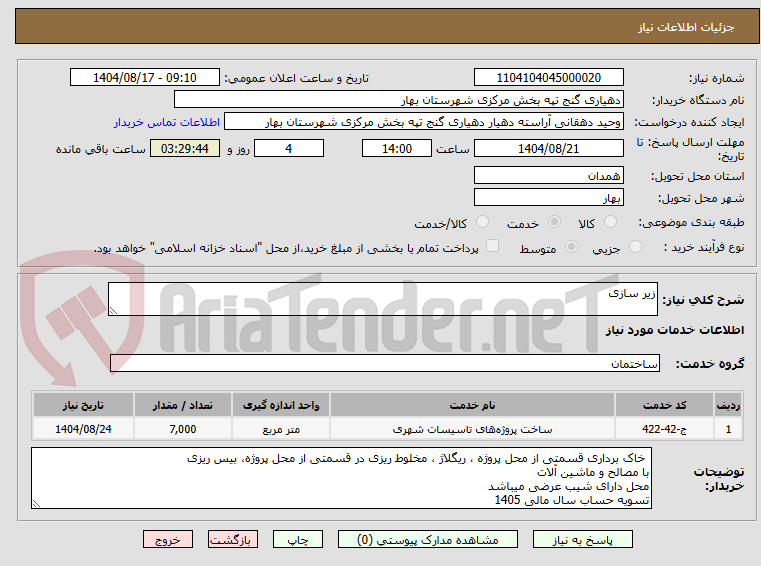Click the تاریخ نیاز column header
This screenshot has width=761, height=566.
[83, 405]
